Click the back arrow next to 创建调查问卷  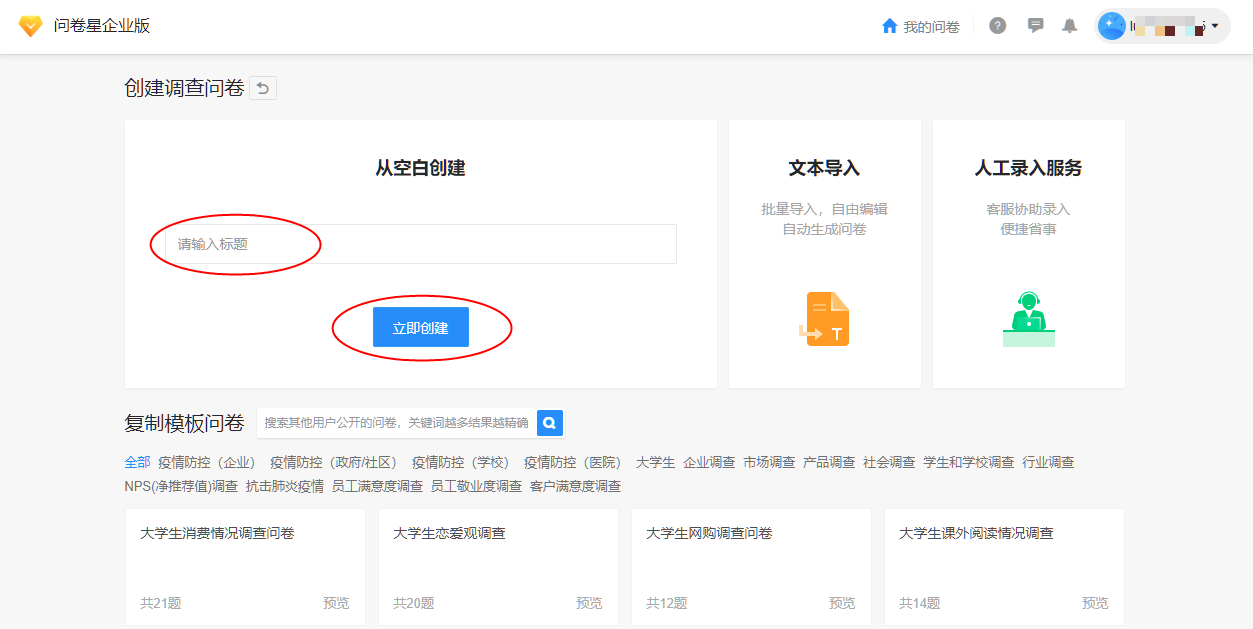point(262,88)
